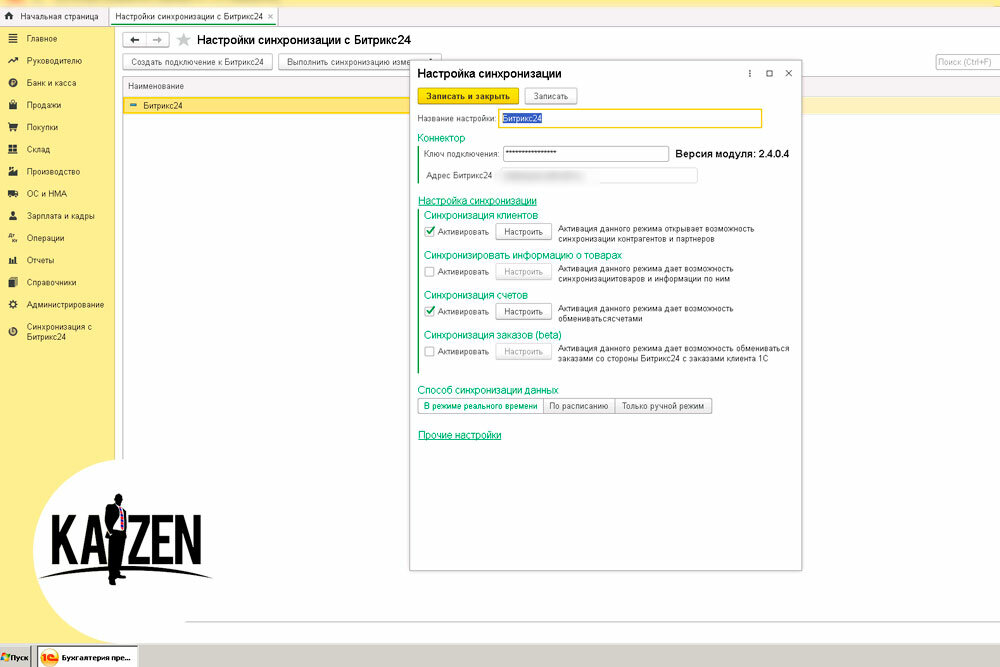This screenshot has height=667, width=1000.
Task: Open Справочники menu item
Action: [52, 282]
